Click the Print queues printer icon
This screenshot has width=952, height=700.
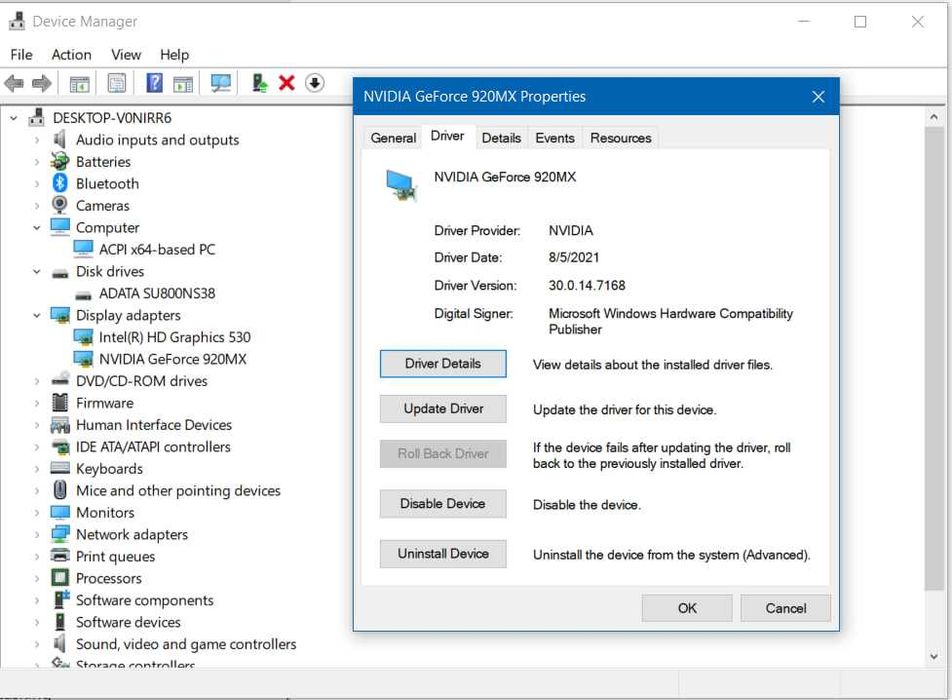(60, 556)
